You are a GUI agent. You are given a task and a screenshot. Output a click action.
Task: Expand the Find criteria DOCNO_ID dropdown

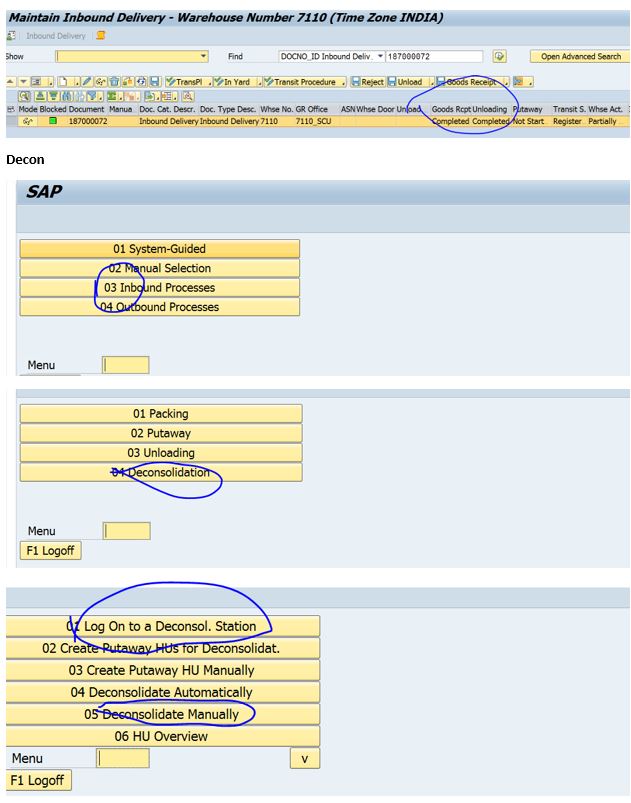[x=380, y=57]
